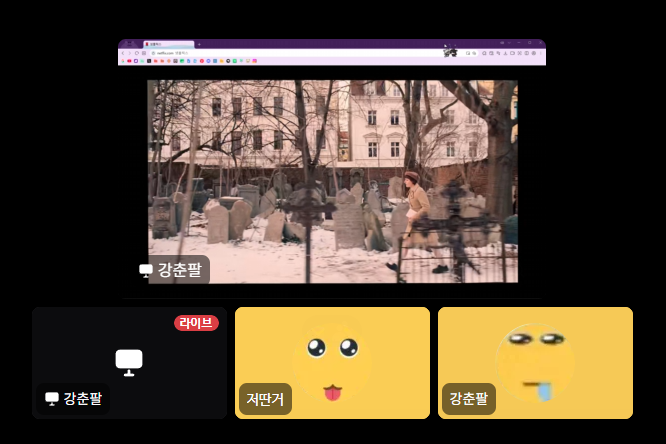This screenshot has height=444, width=666.
Task: Click the shared cemetery video stream
Action: 333,181
